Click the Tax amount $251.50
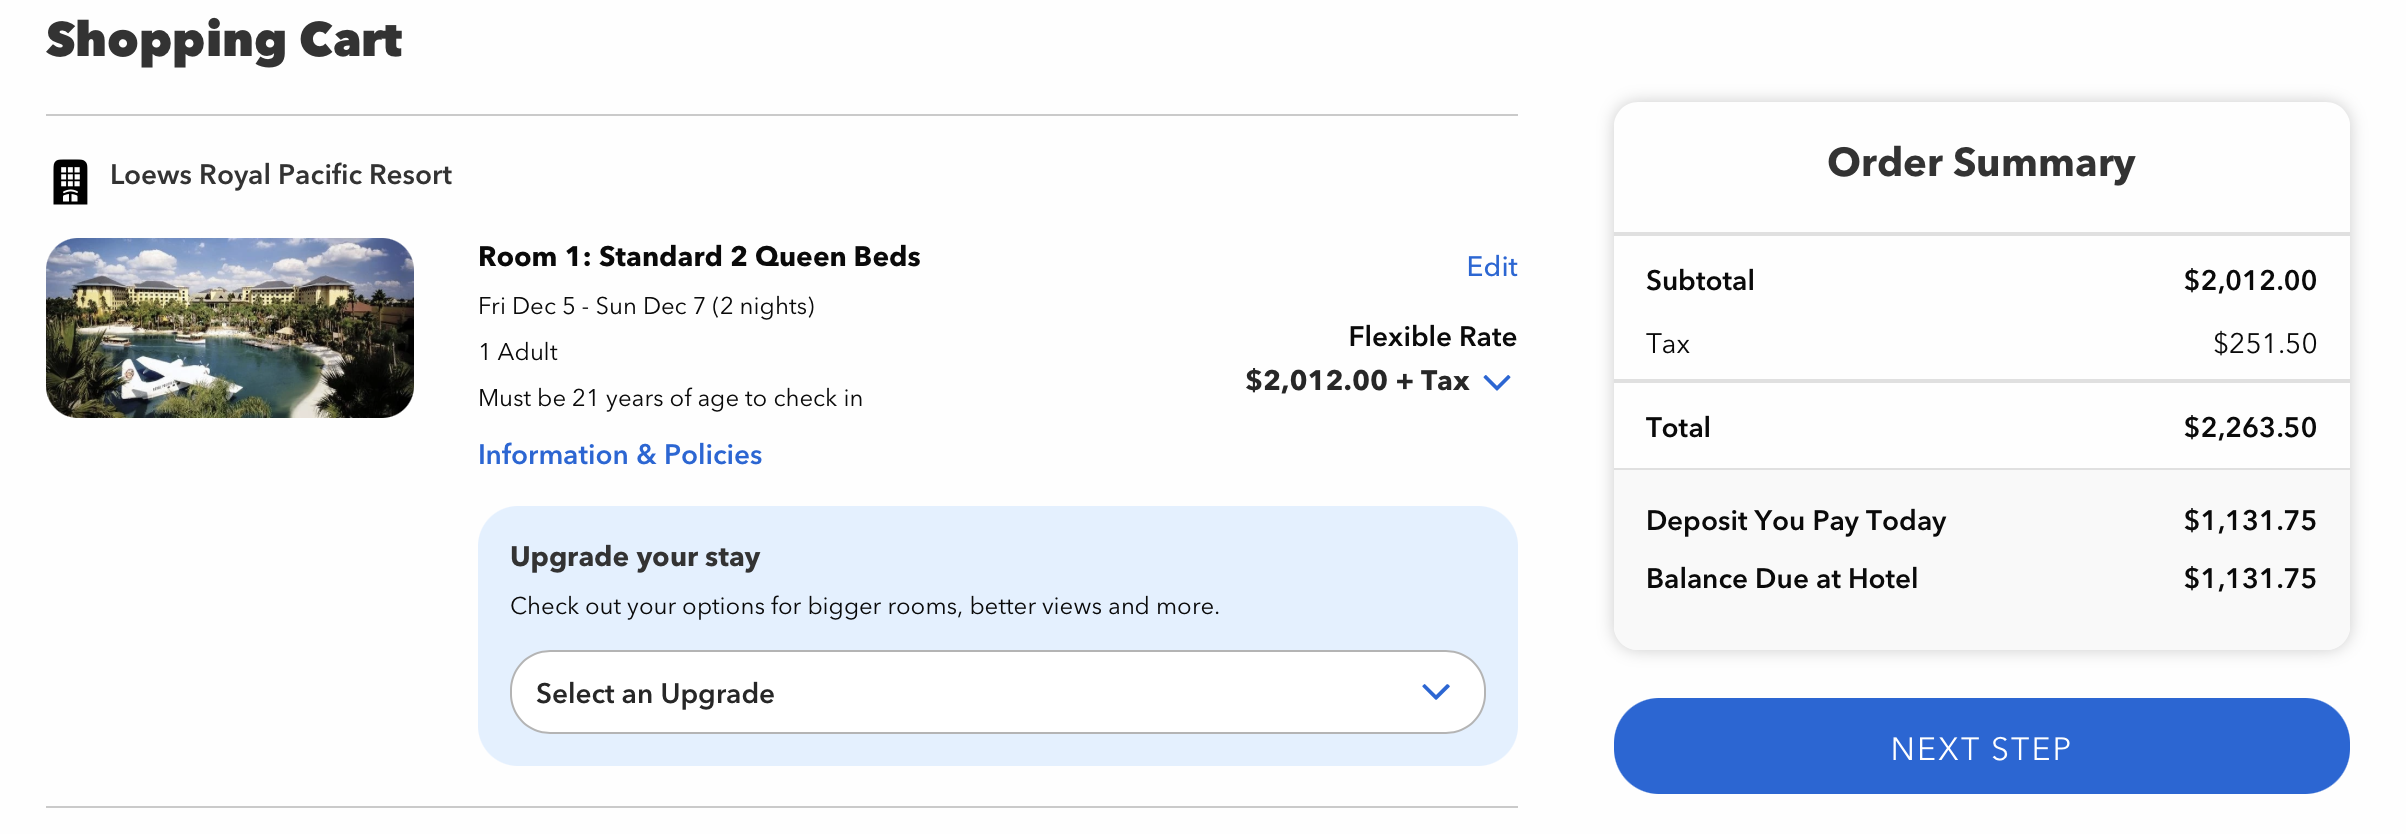Viewport: 2406px width, 834px height. (x=2264, y=344)
